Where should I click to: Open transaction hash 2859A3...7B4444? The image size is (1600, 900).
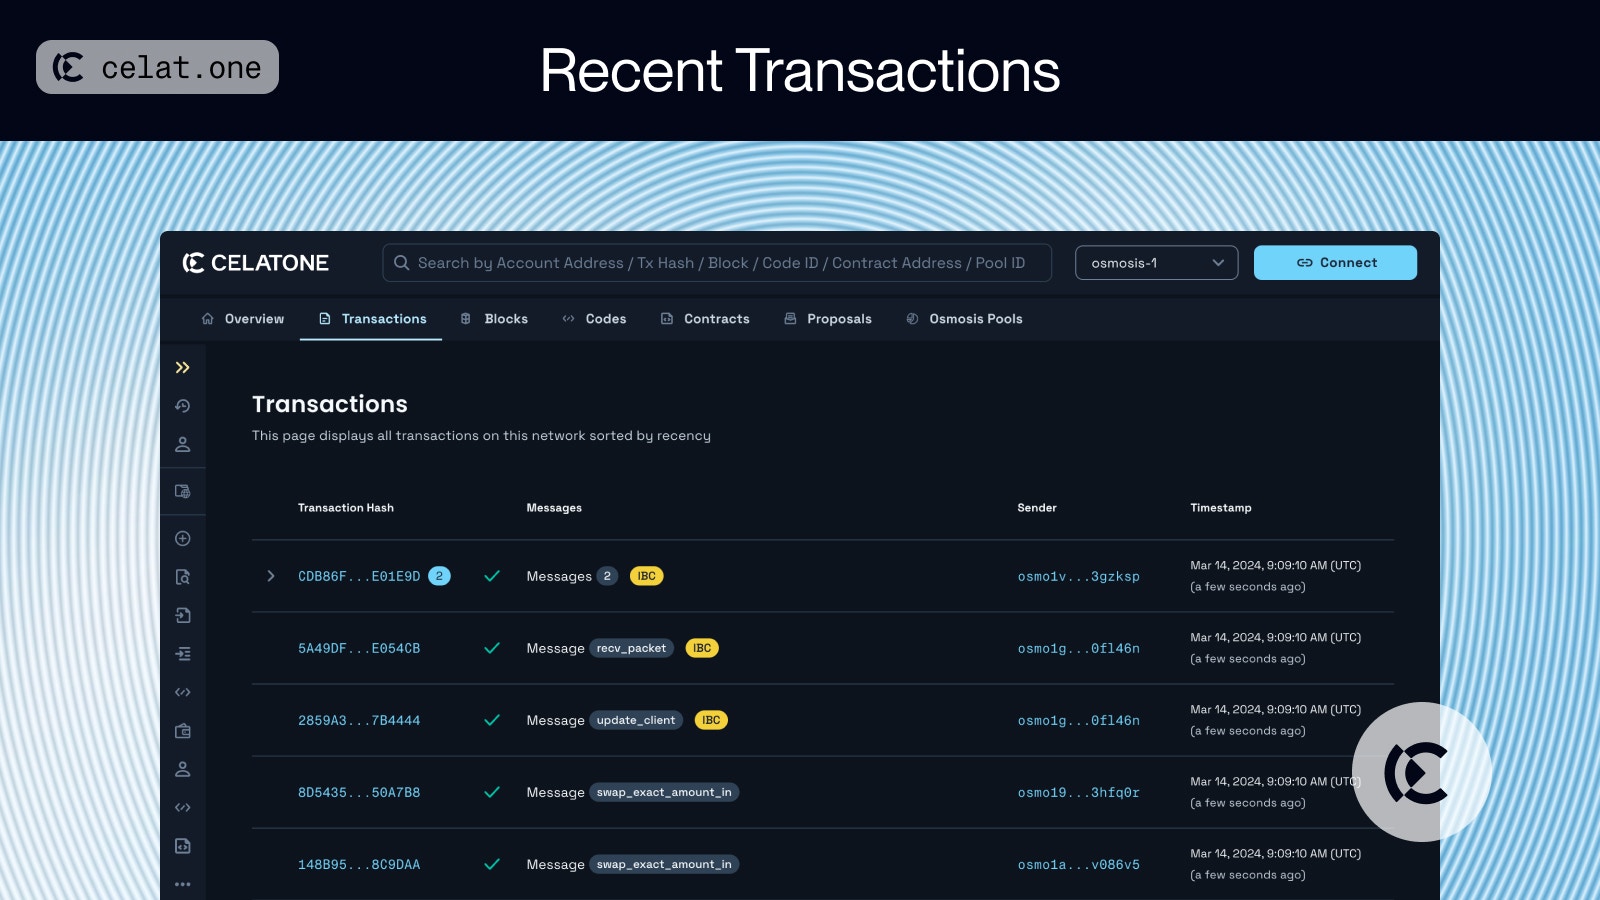coord(359,720)
